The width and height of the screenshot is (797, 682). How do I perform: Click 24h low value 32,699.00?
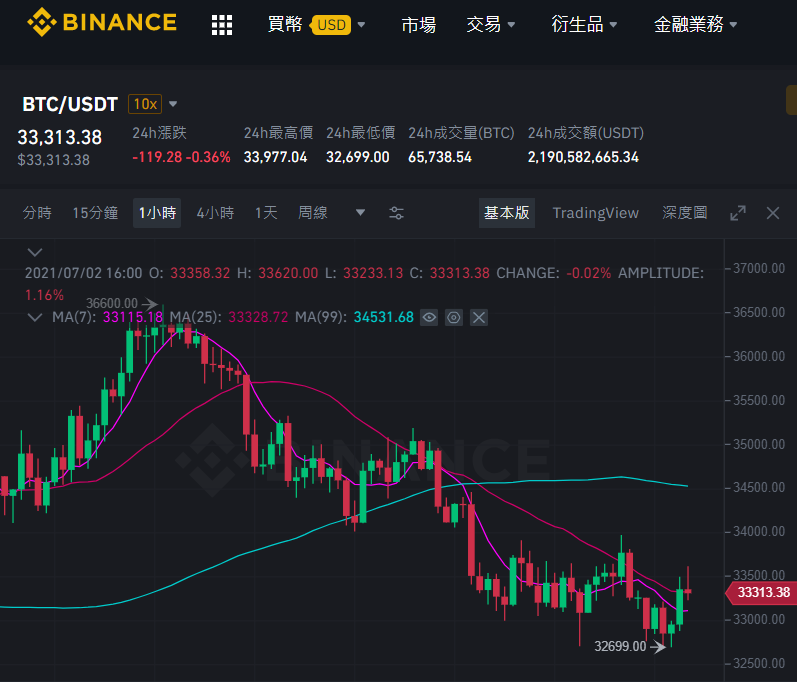click(x=358, y=157)
